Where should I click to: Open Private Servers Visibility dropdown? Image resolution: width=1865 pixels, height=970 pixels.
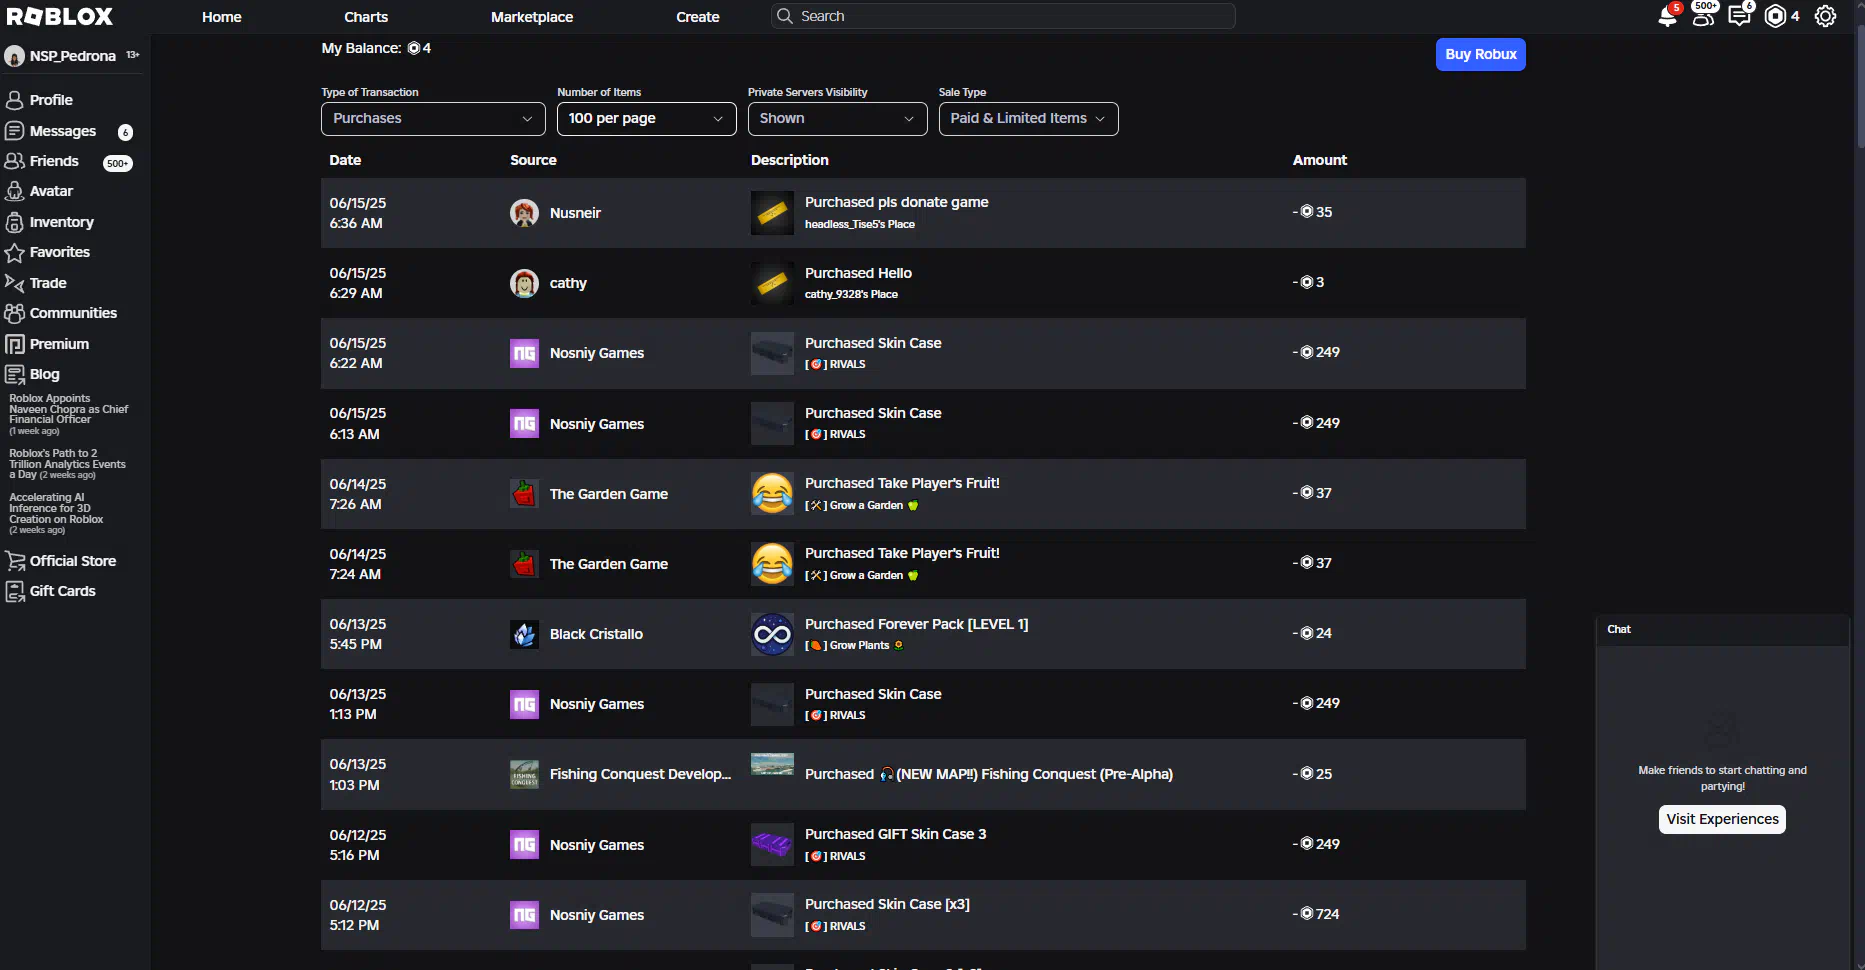click(x=837, y=119)
